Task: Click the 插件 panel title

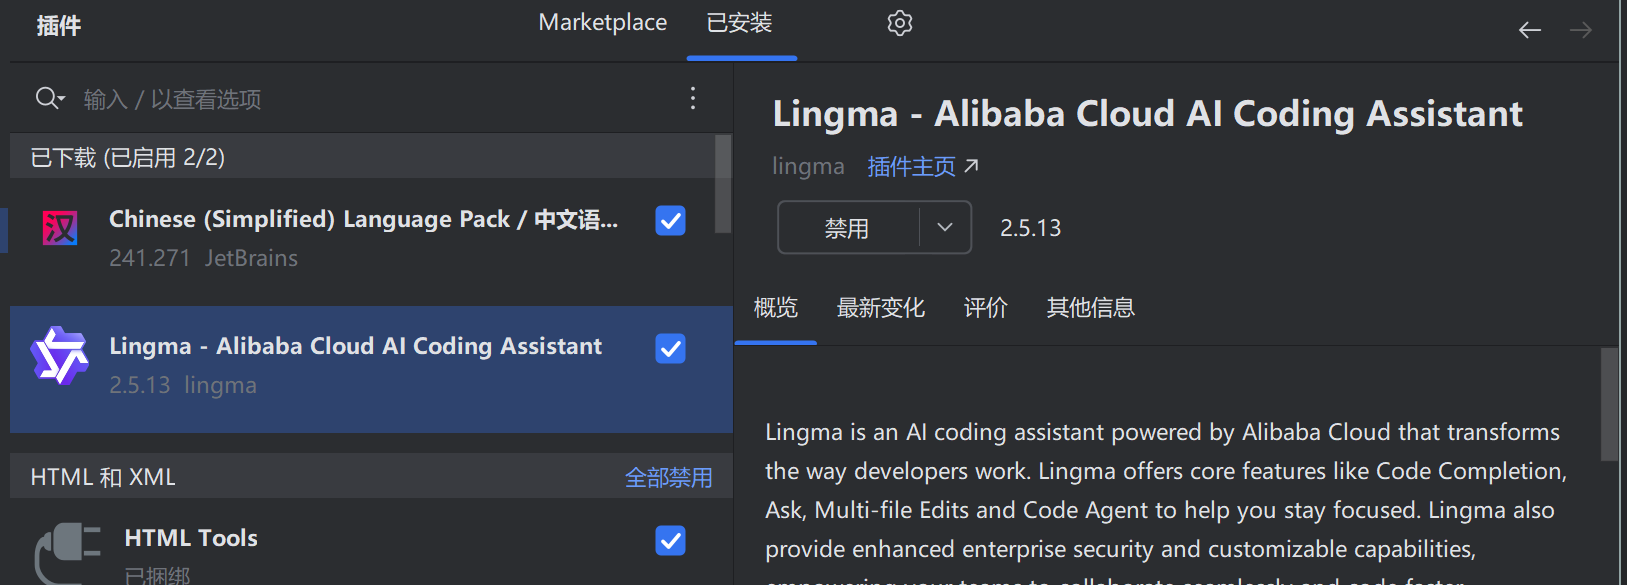Action: point(59,26)
